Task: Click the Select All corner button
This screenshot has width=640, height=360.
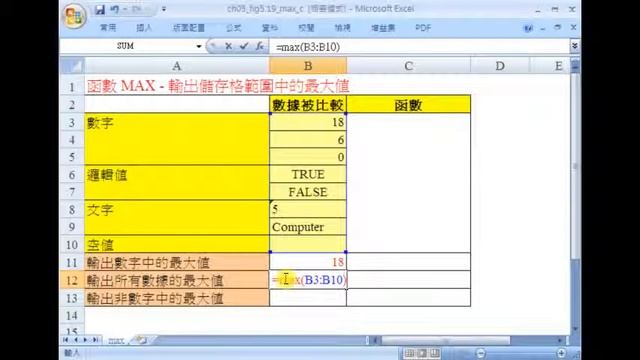Action: click(x=72, y=66)
